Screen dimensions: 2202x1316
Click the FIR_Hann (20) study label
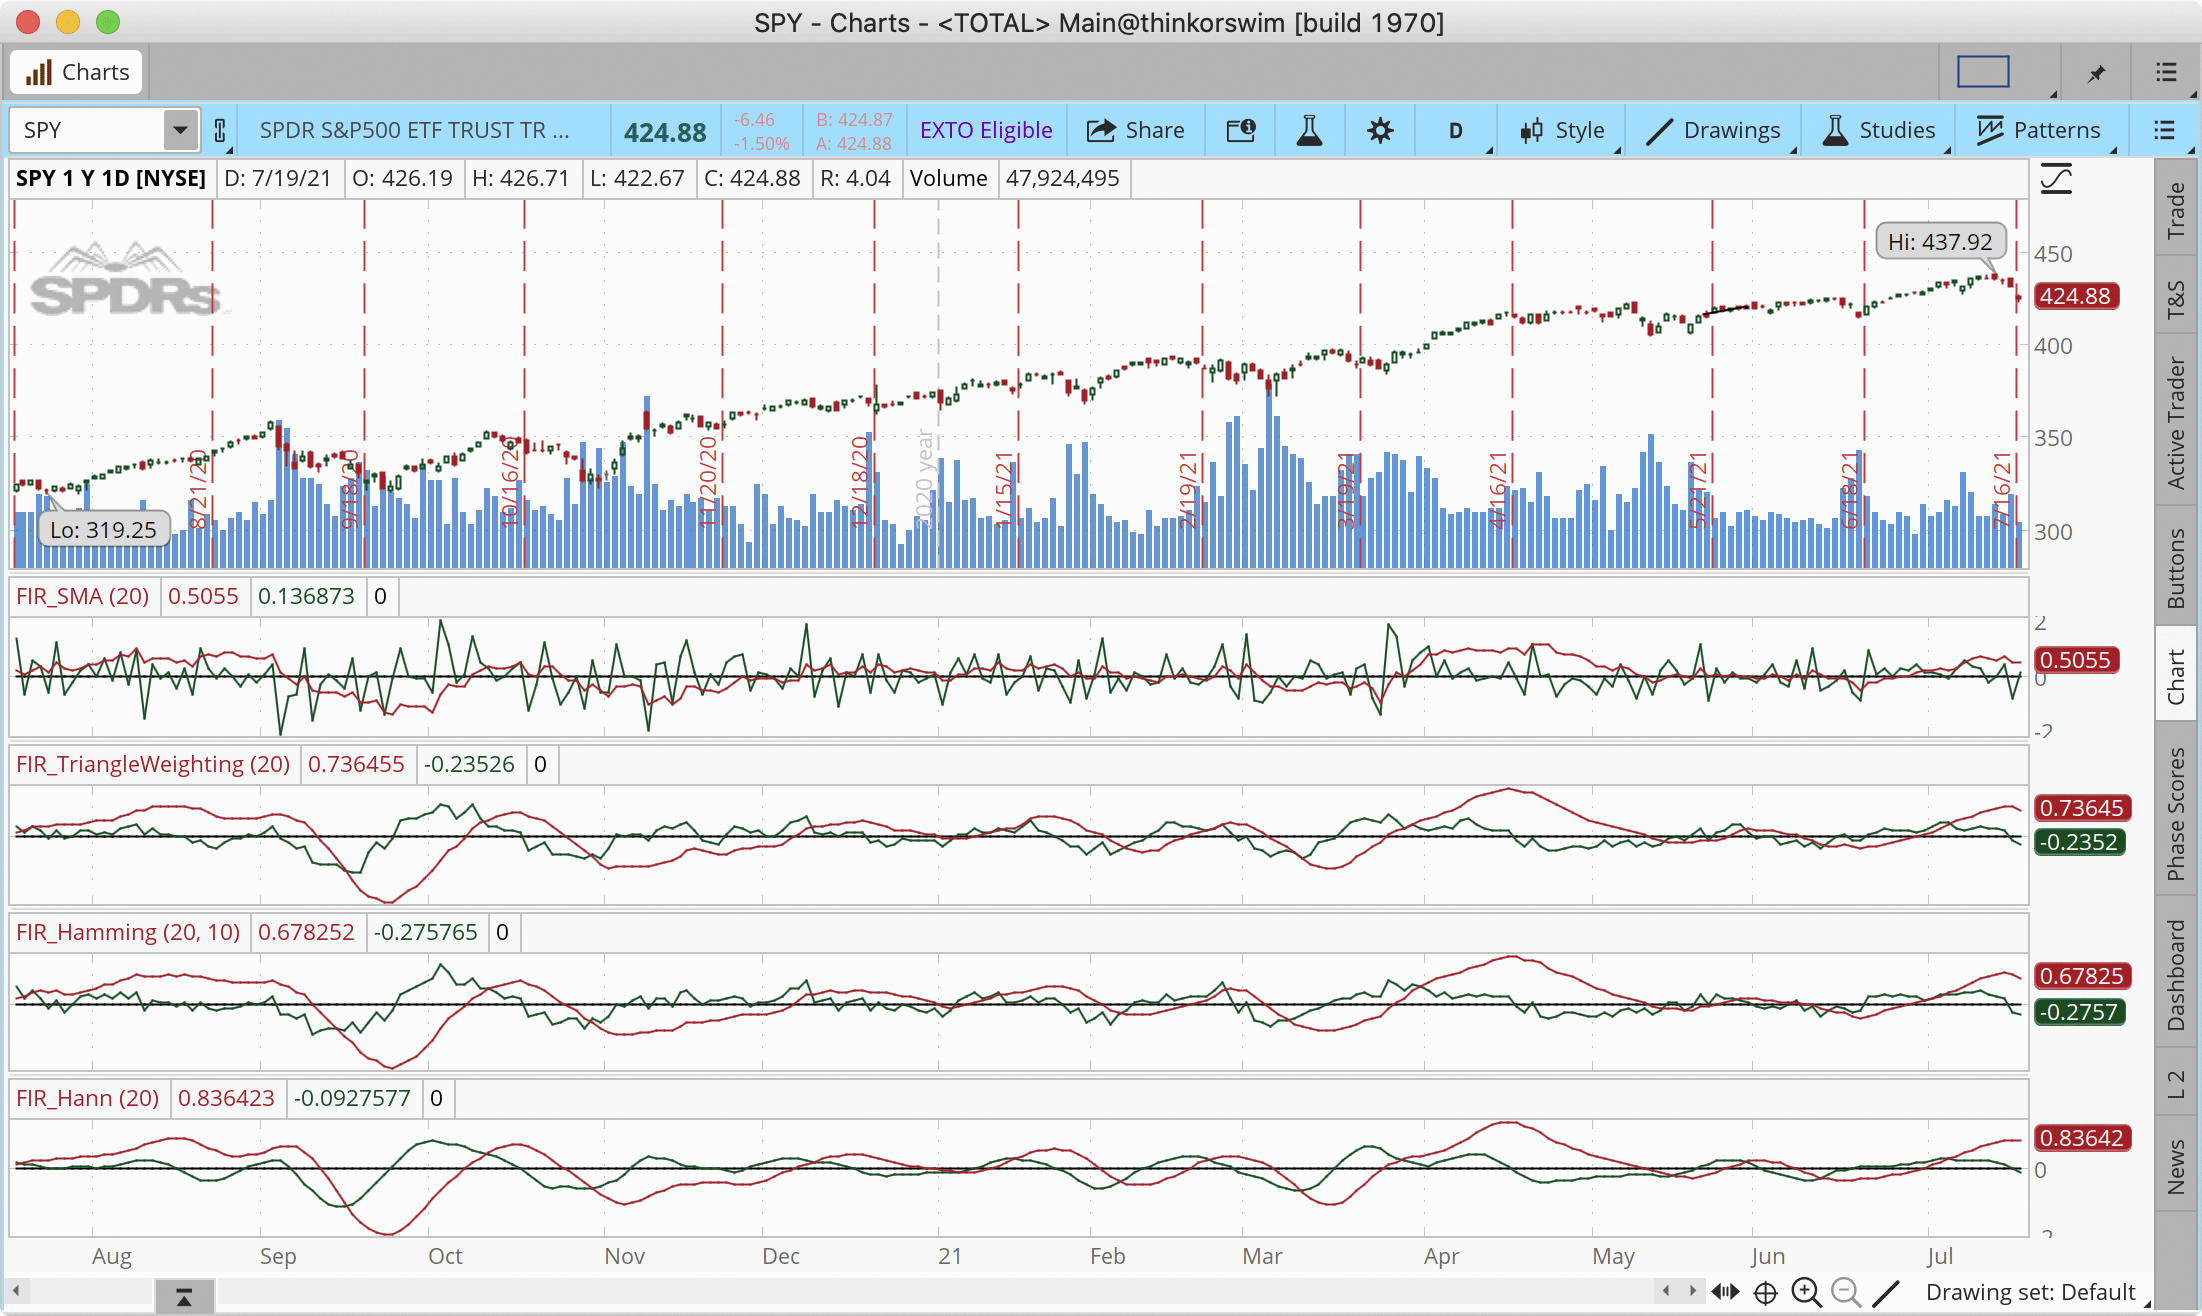coord(88,1098)
